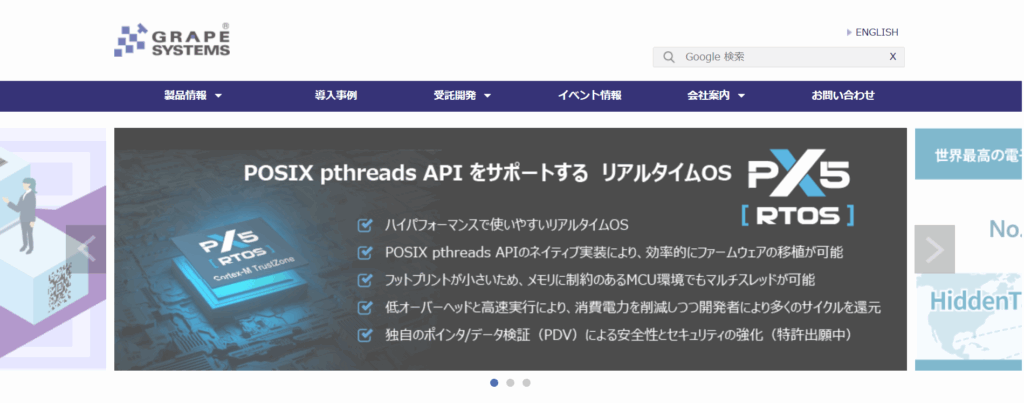Switch language via ENGLISH link
This screenshot has height=403, width=1024.
point(876,32)
